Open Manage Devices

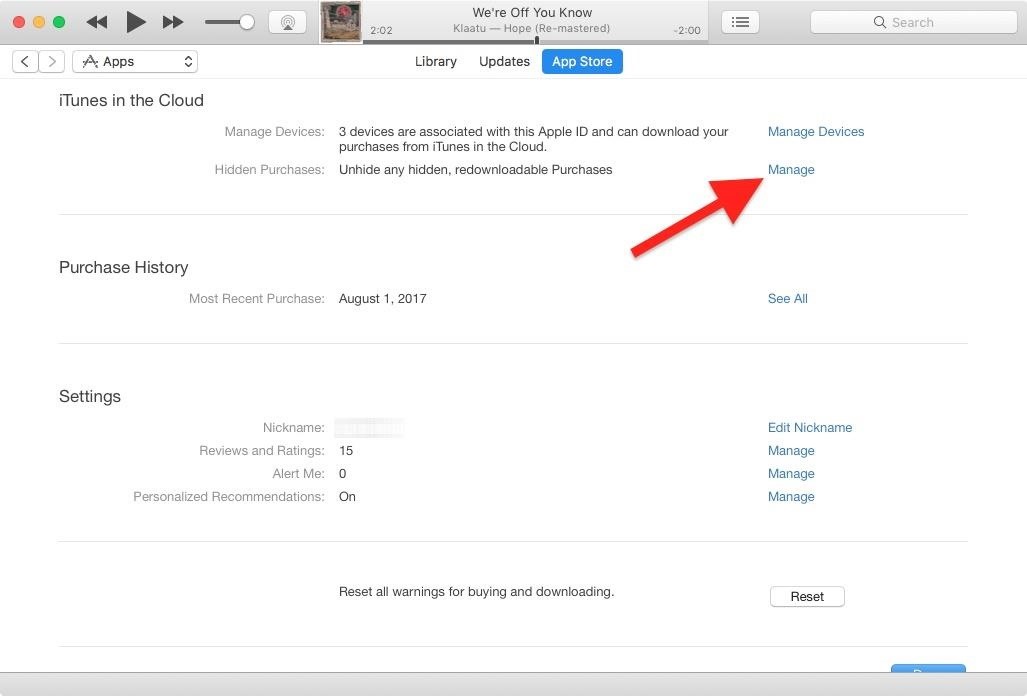tap(815, 131)
